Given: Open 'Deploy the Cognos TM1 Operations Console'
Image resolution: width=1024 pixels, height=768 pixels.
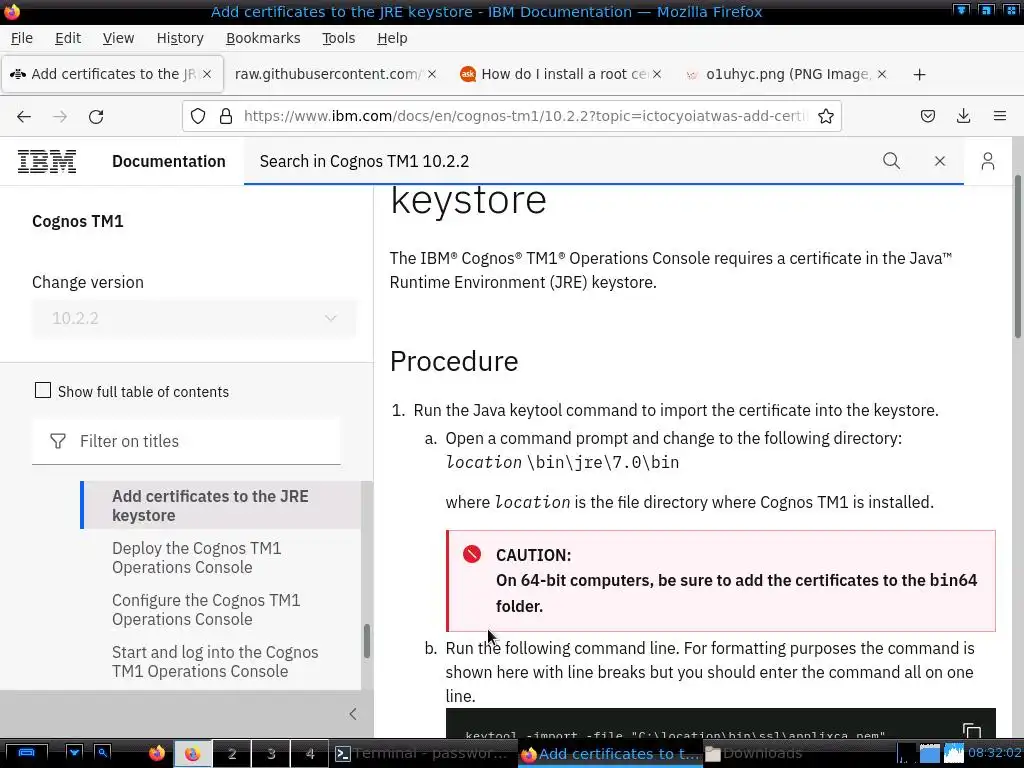Looking at the screenshot, I should coord(197,558).
